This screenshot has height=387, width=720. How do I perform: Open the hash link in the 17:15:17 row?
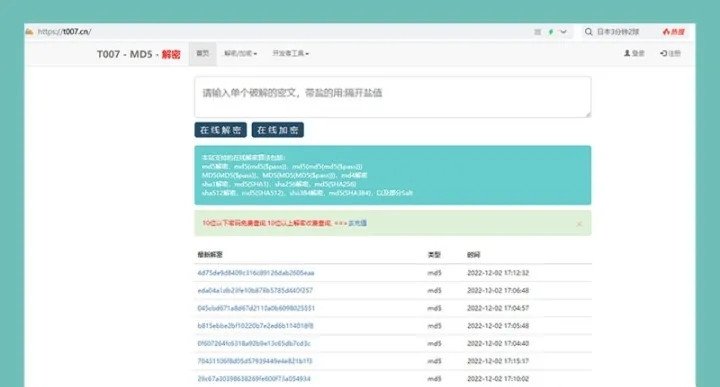click(255, 361)
